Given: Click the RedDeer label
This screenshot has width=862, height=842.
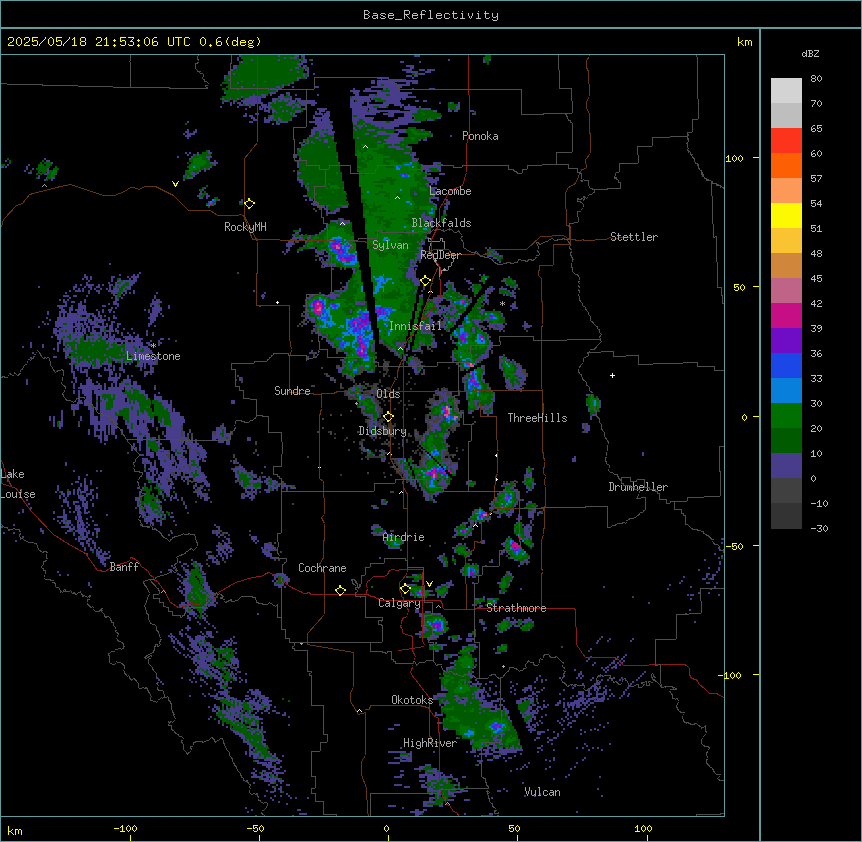Looking at the screenshot, I should (440, 255).
